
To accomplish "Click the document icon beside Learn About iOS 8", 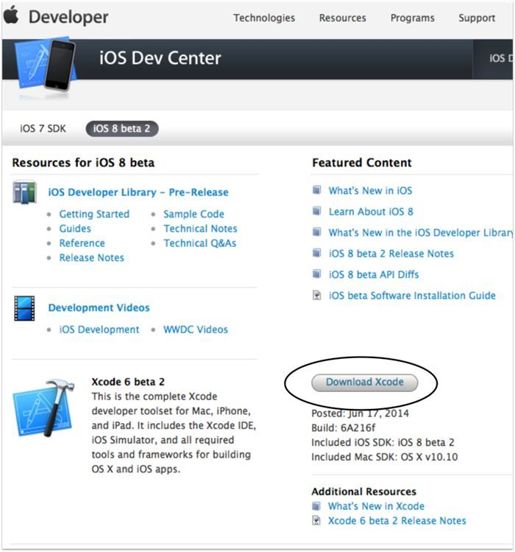I will [x=317, y=211].
